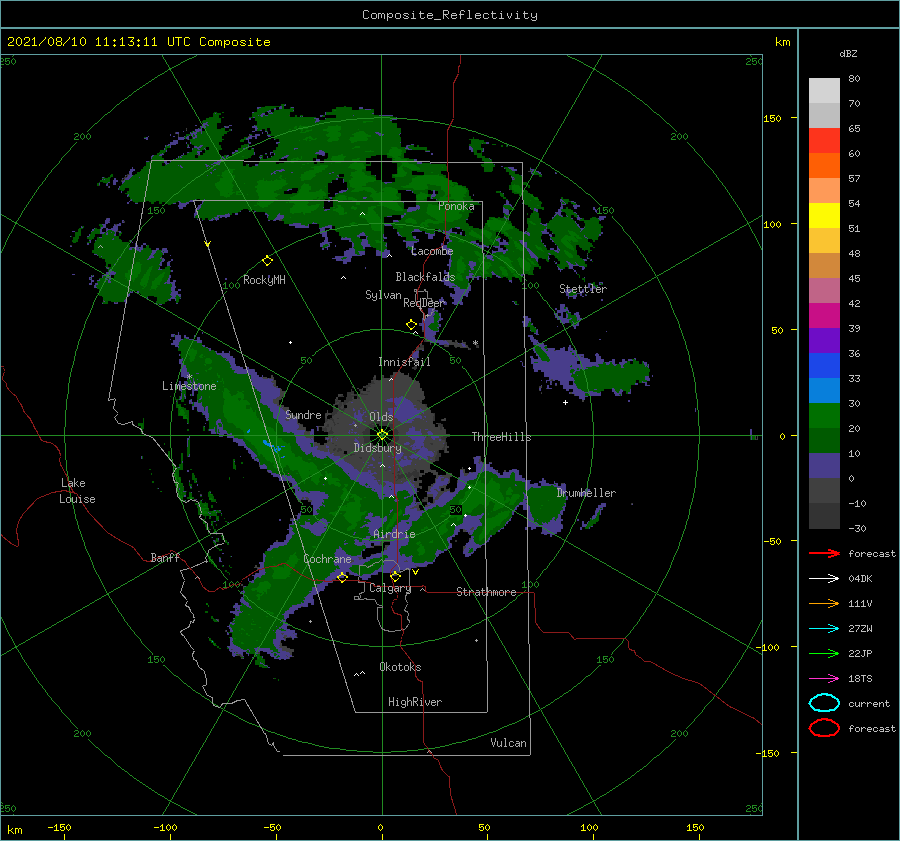
Task: Click the light blue 30-33 dBZ swatch
Action: 824,390
